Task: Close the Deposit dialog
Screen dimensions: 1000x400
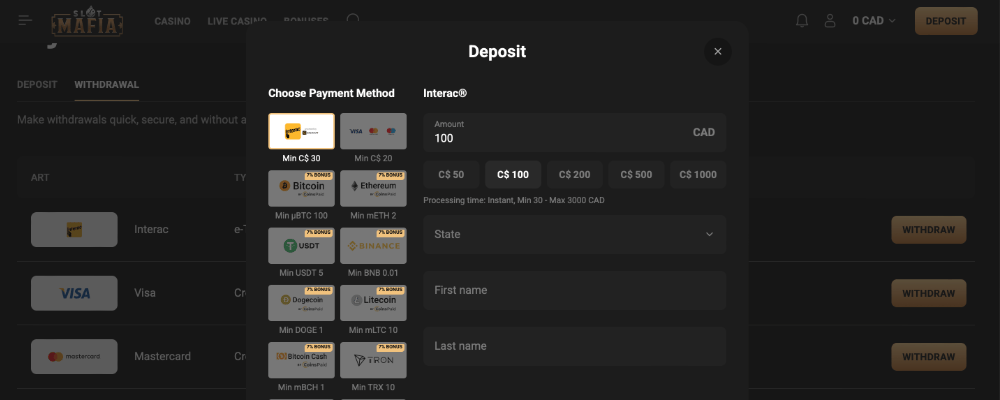Action: (x=718, y=52)
